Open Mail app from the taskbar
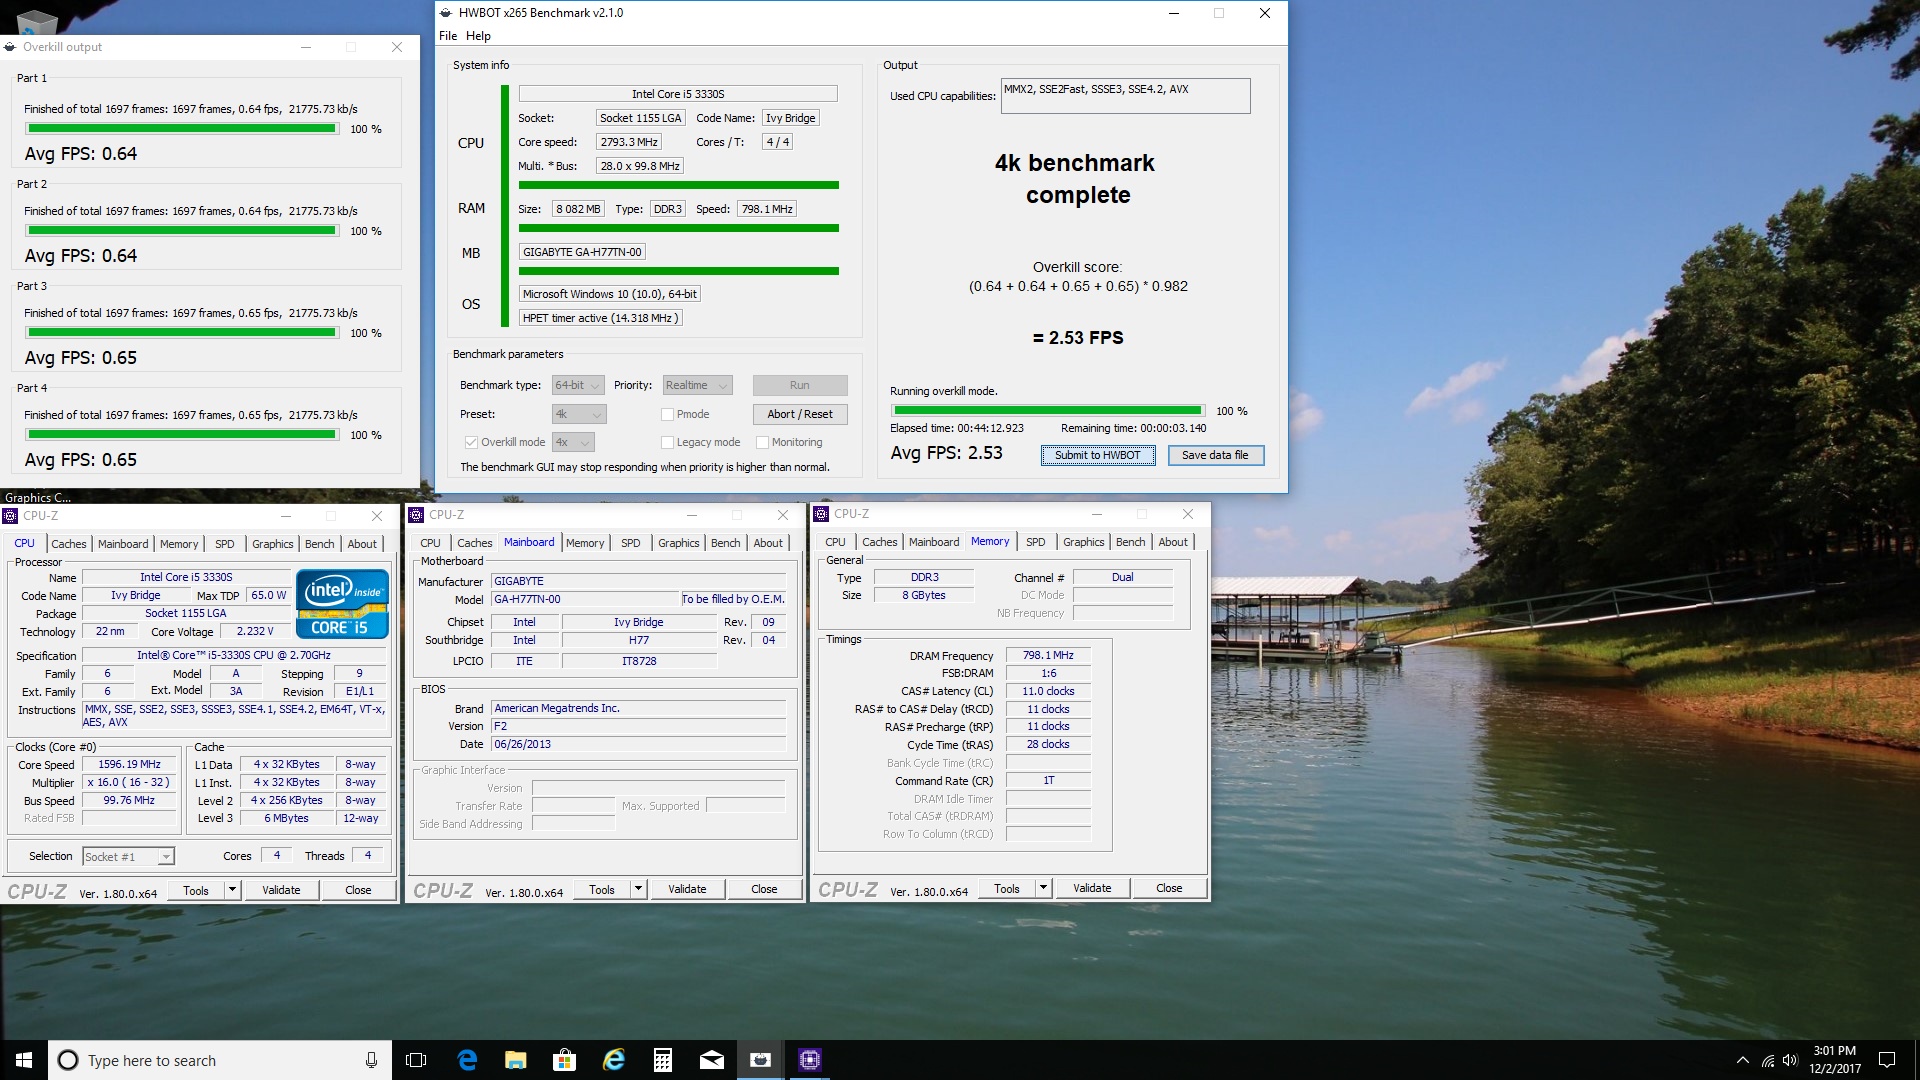1920x1080 pixels. pyautogui.click(x=711, y=1060)
